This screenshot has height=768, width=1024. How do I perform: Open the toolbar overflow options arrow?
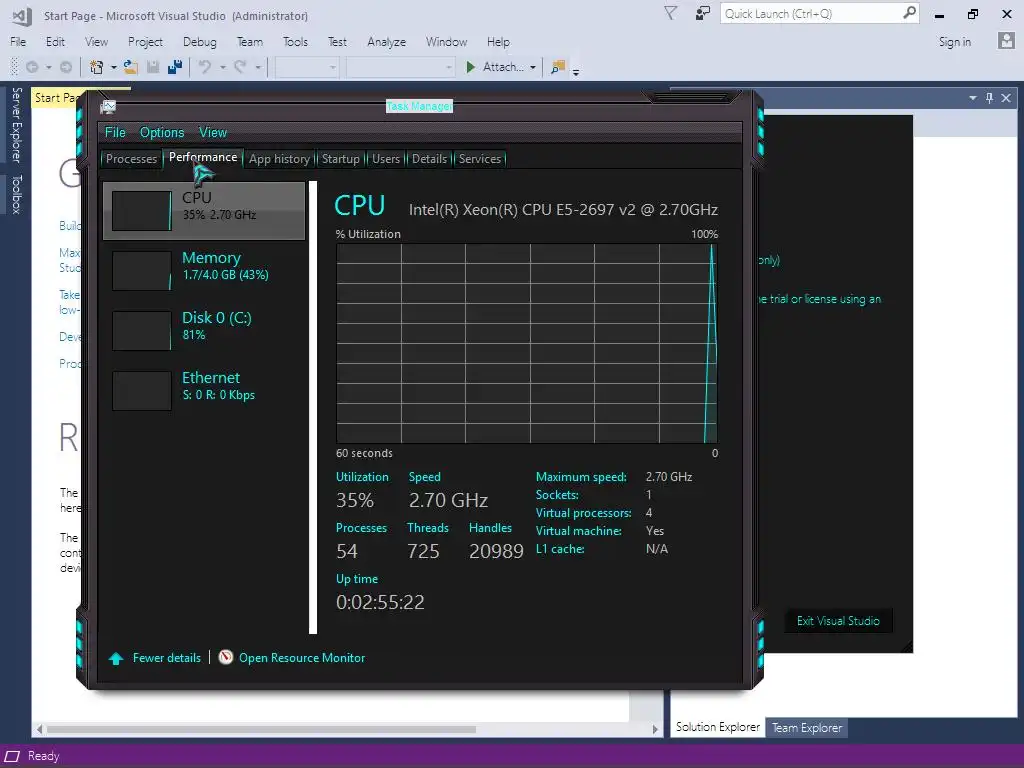coord(576,72)
